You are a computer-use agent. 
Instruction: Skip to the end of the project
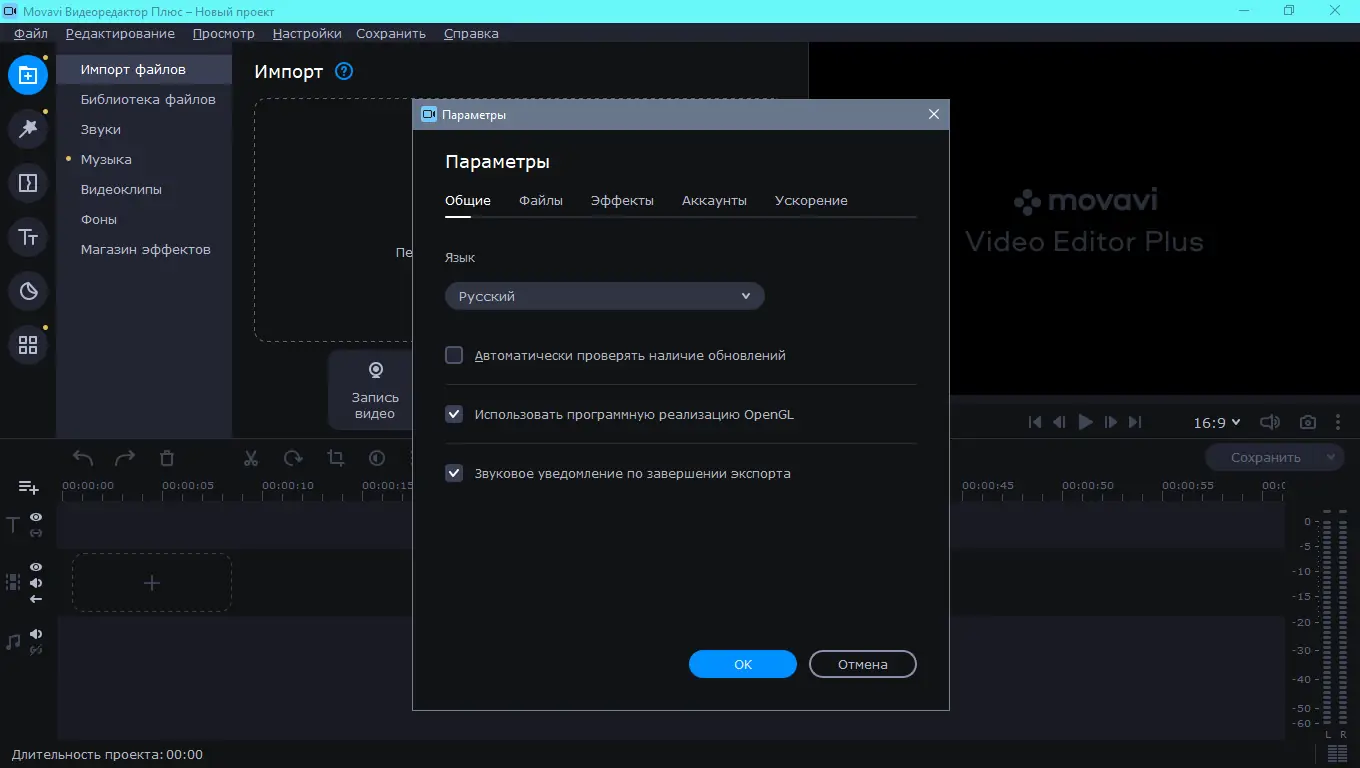(x=1135, y=422)
